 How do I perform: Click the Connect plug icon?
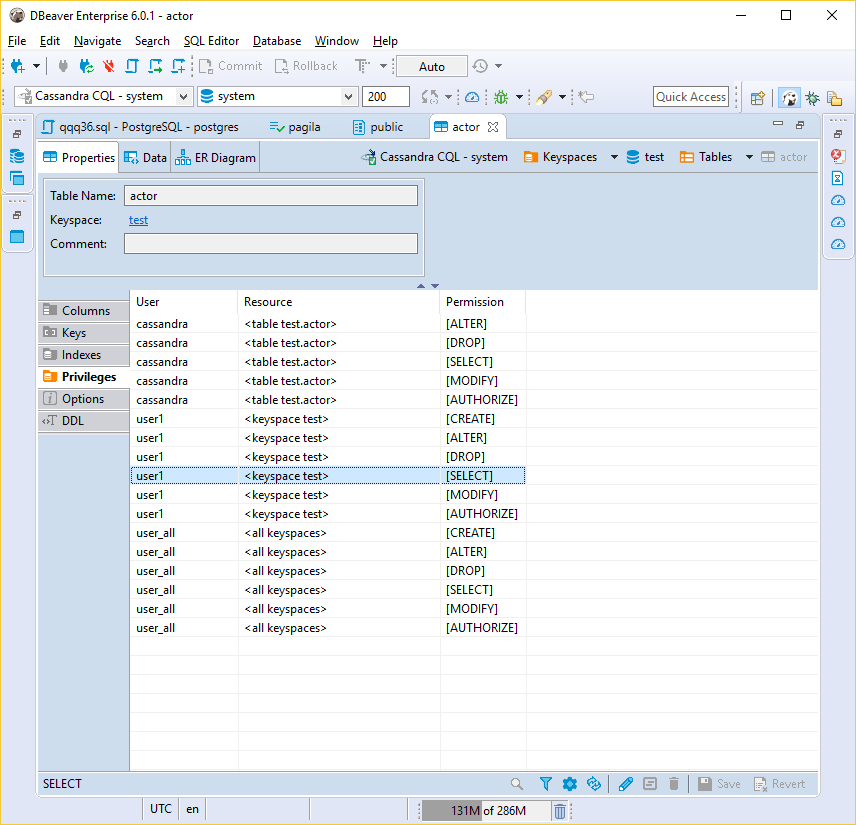pyautogui.click(x=63, y=66)
